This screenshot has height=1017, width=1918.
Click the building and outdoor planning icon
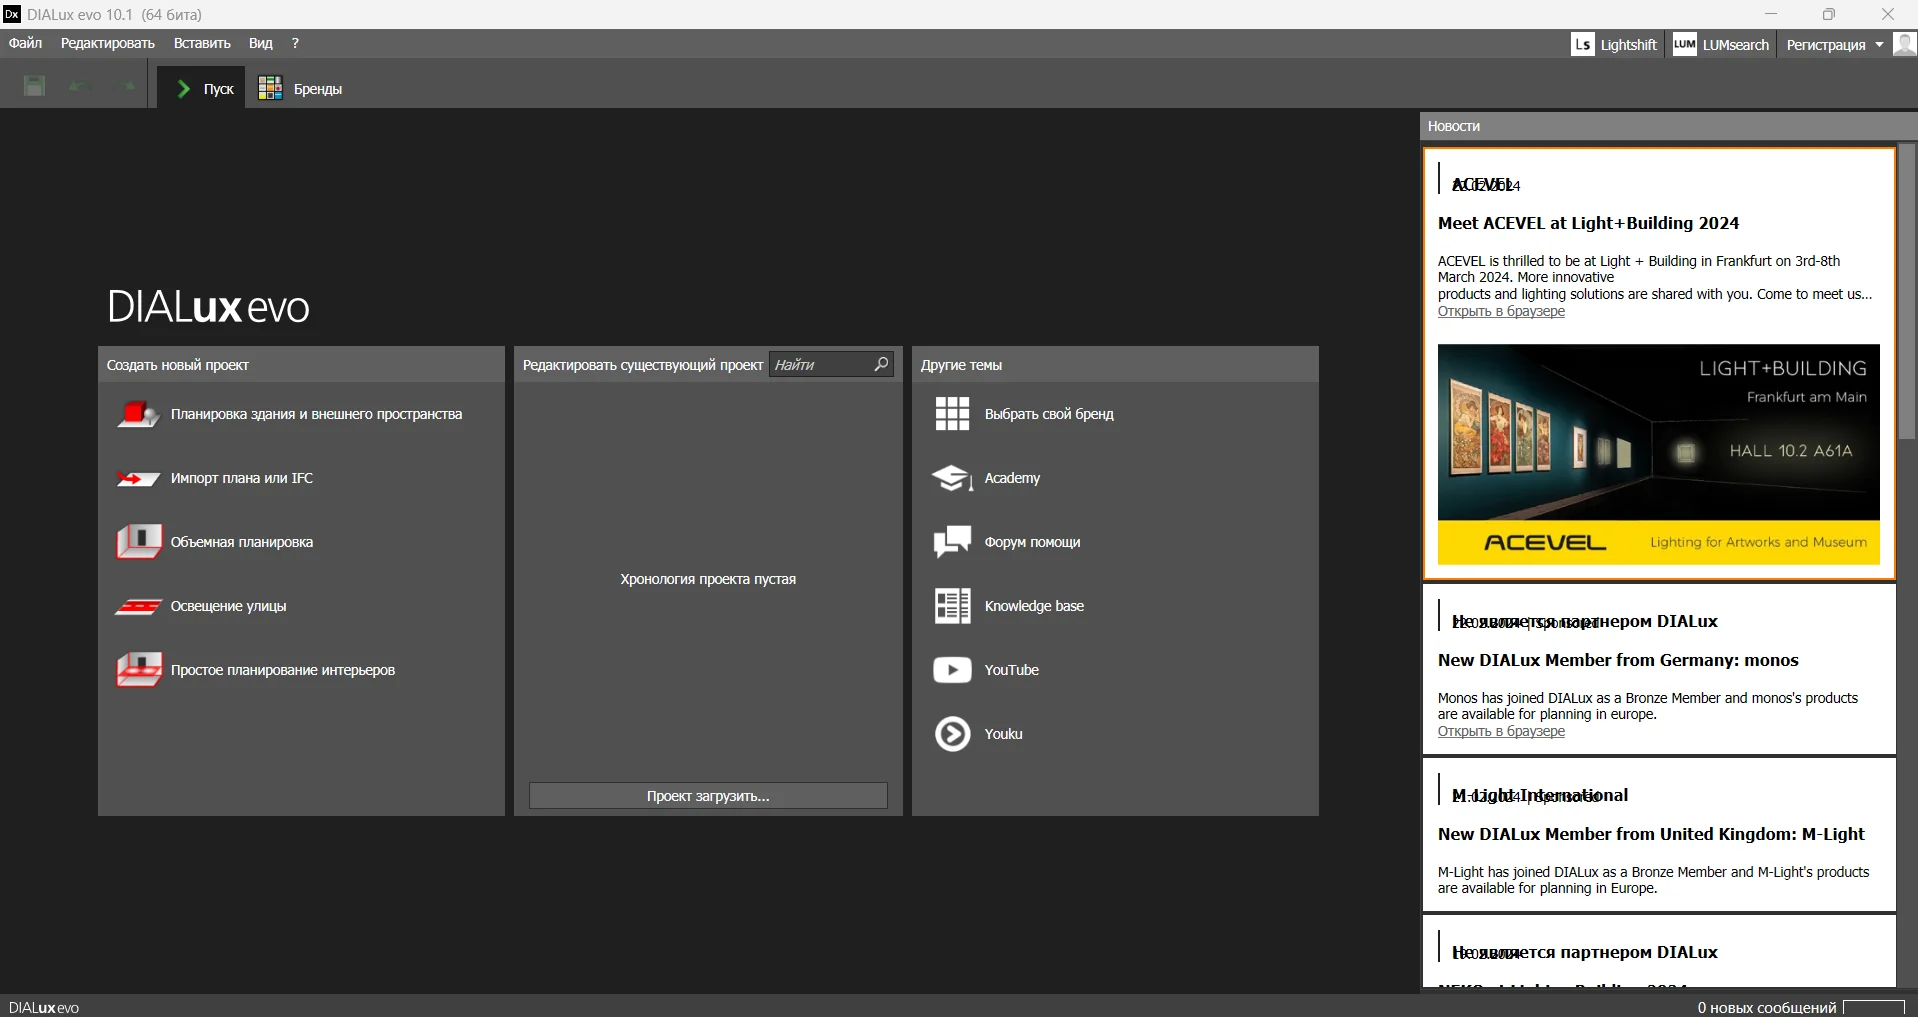138,414
